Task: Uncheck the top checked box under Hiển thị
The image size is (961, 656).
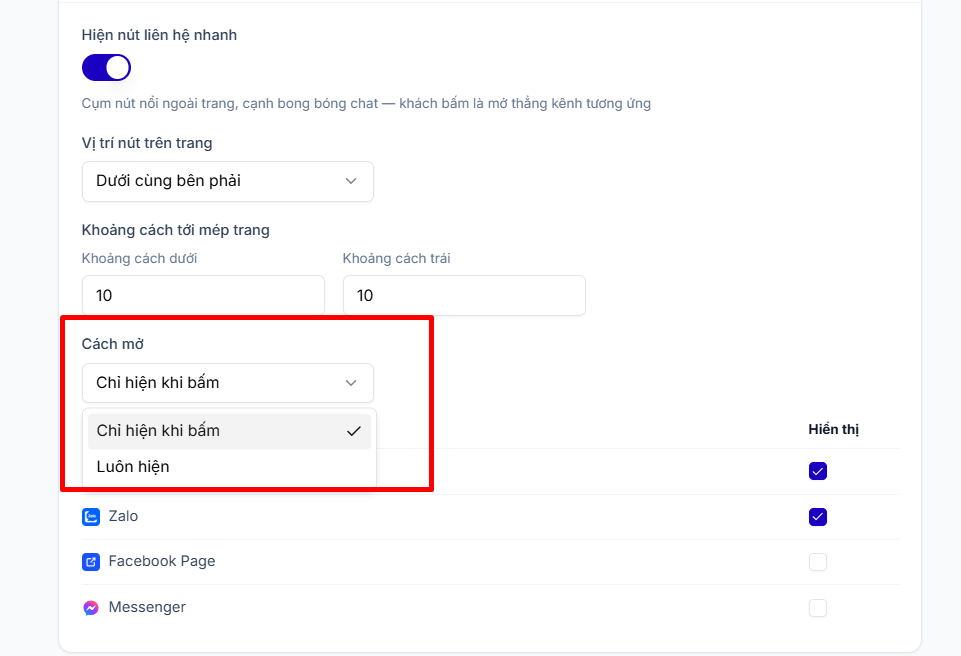Action: 818,471
